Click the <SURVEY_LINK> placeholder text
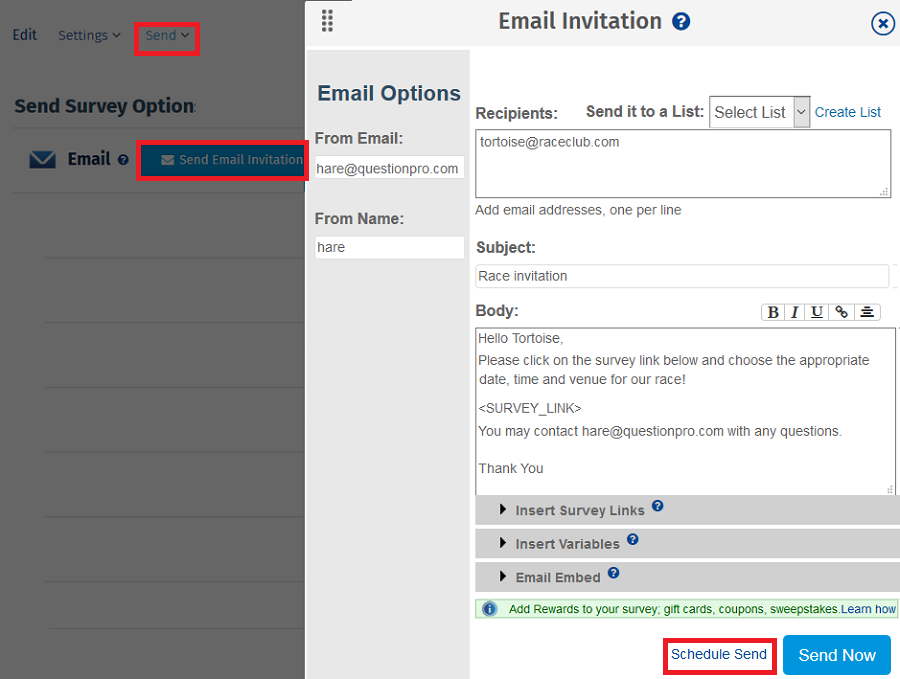This screenshot has width=900, height=679. (x=529, y=408)
